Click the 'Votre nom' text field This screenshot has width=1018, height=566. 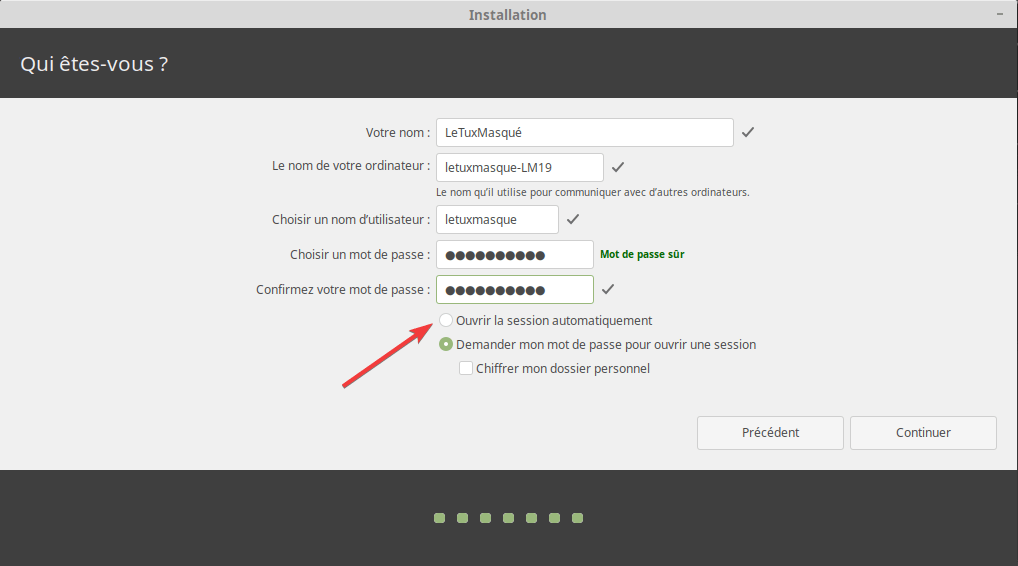coord(584,132)
